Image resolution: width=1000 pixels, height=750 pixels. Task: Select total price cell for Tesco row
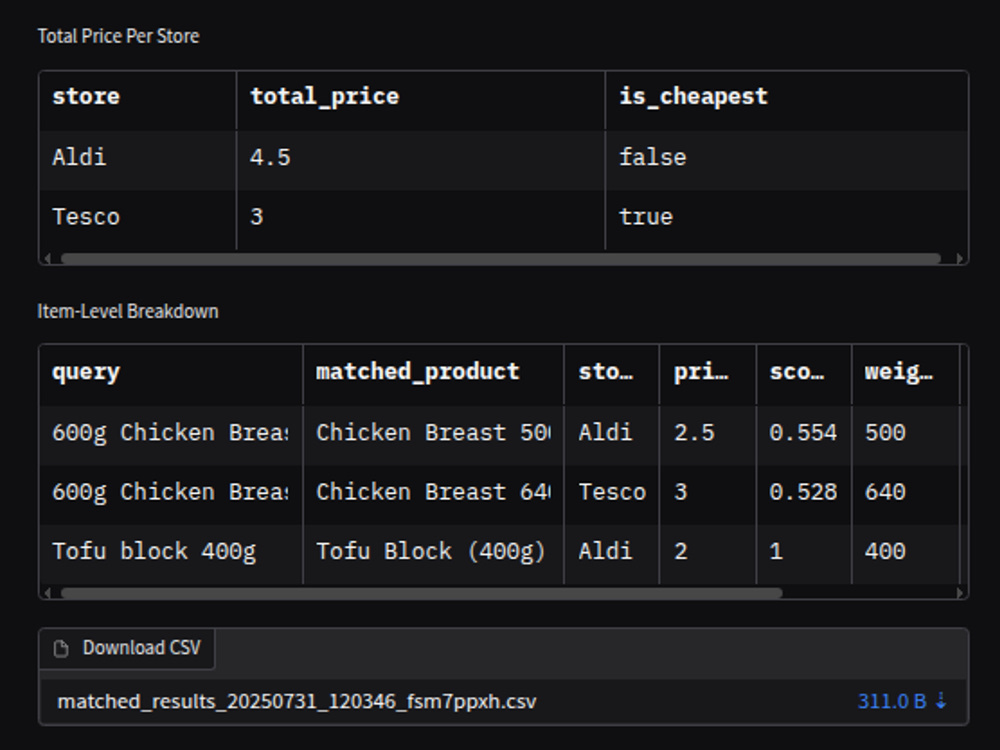[x=421, y=217]
